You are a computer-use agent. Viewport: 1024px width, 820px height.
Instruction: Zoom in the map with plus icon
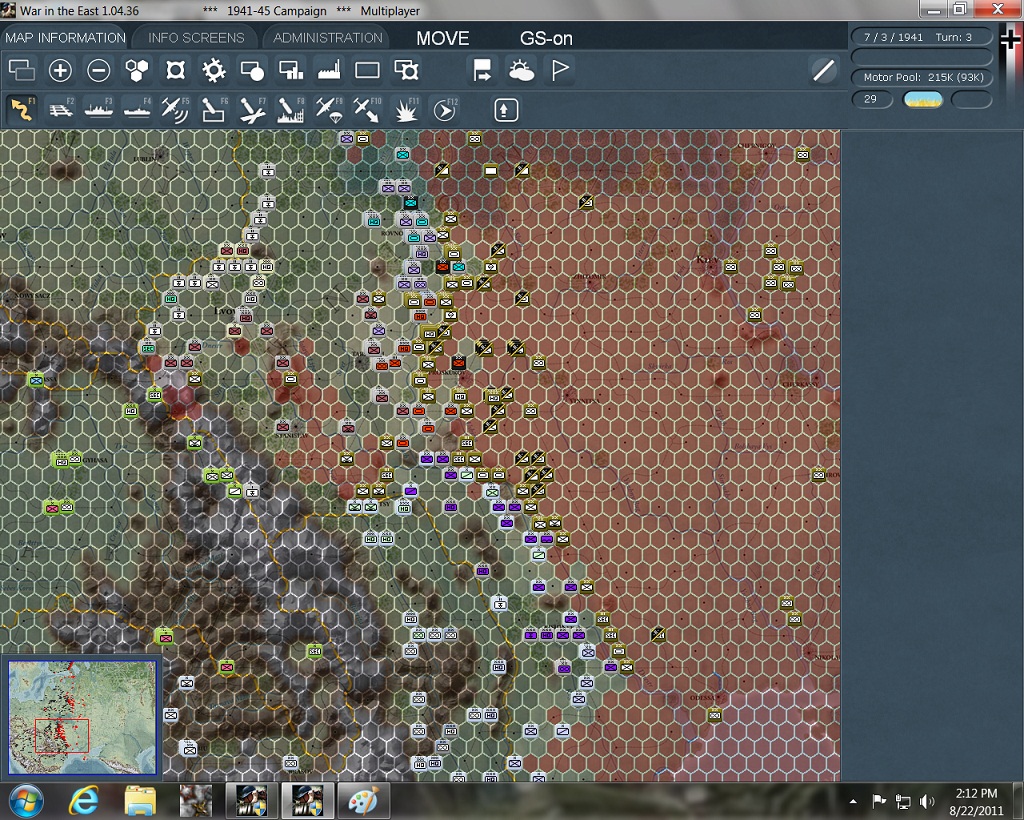pyautogui.click(x=60, y=70)
